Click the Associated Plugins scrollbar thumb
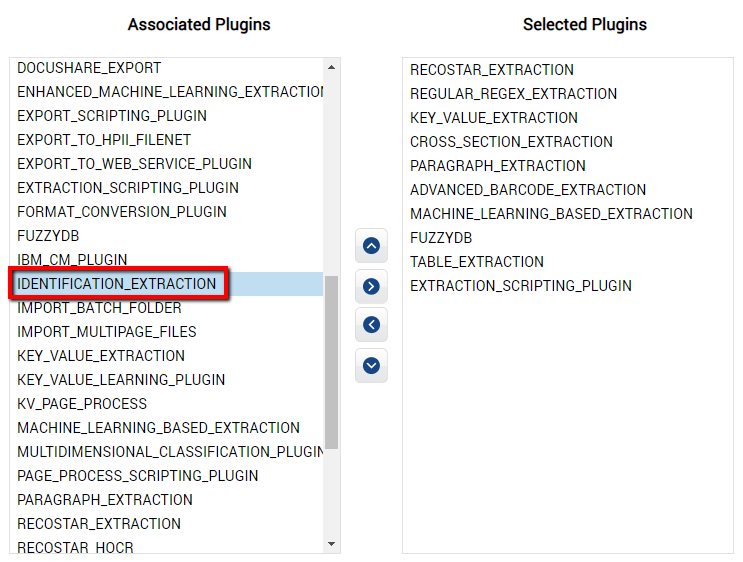Image resolution: width=743 pixels, height=562 pixels. coord(331,362)
